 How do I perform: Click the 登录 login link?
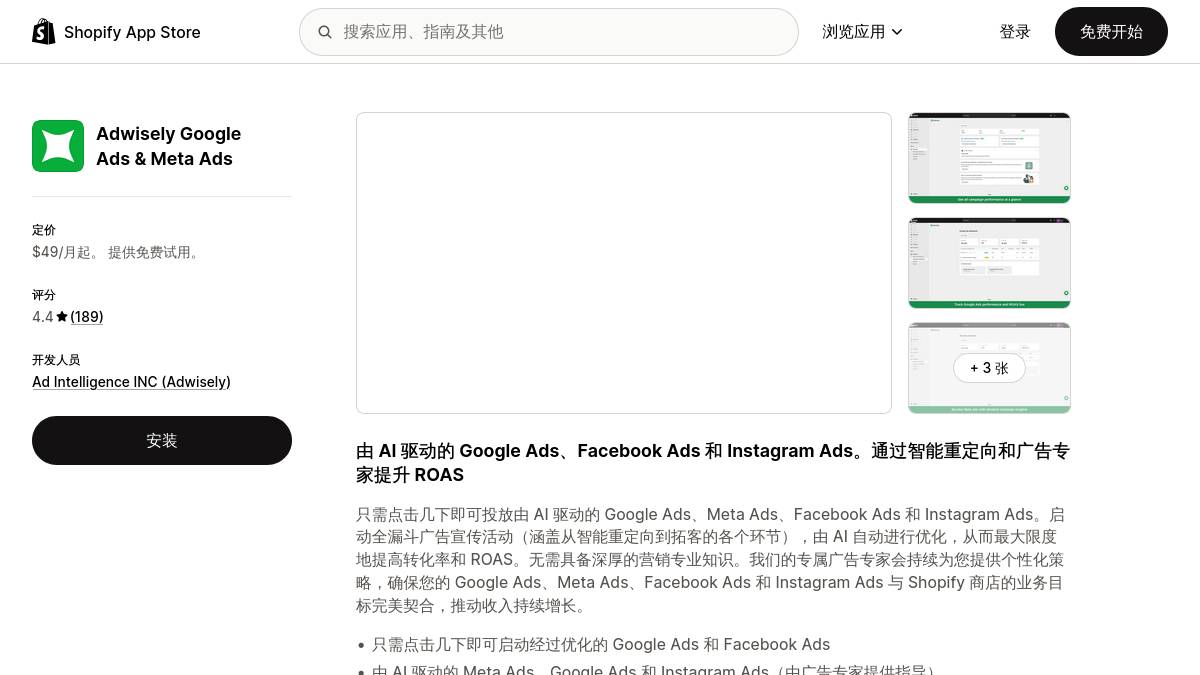pyautogui.click(x=1015, y=32)
